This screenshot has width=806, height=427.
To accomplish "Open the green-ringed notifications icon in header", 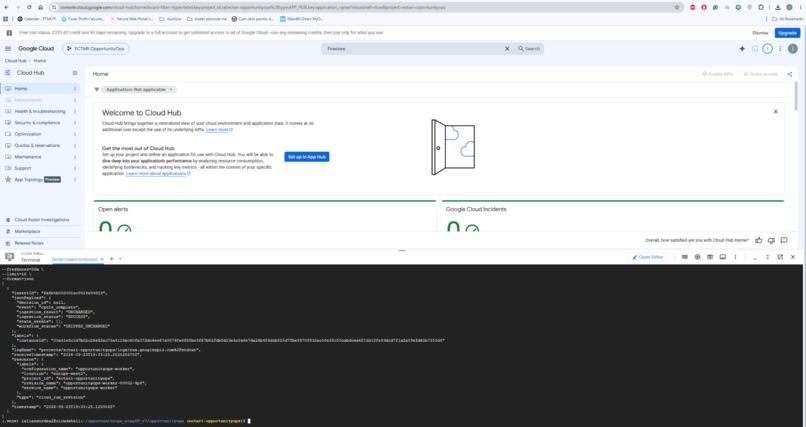I will point(767,49).
